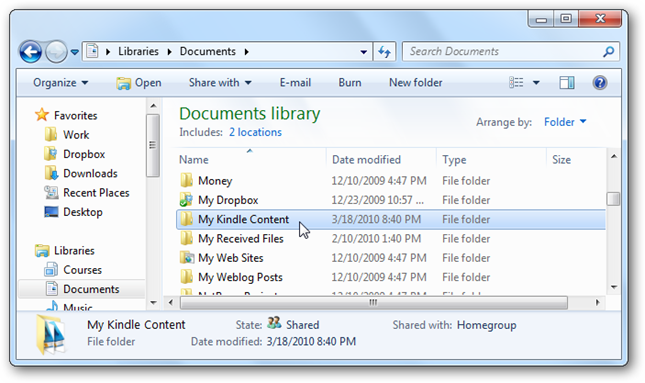Expand the arrow after Documents breadcrumb

point(246,52)
